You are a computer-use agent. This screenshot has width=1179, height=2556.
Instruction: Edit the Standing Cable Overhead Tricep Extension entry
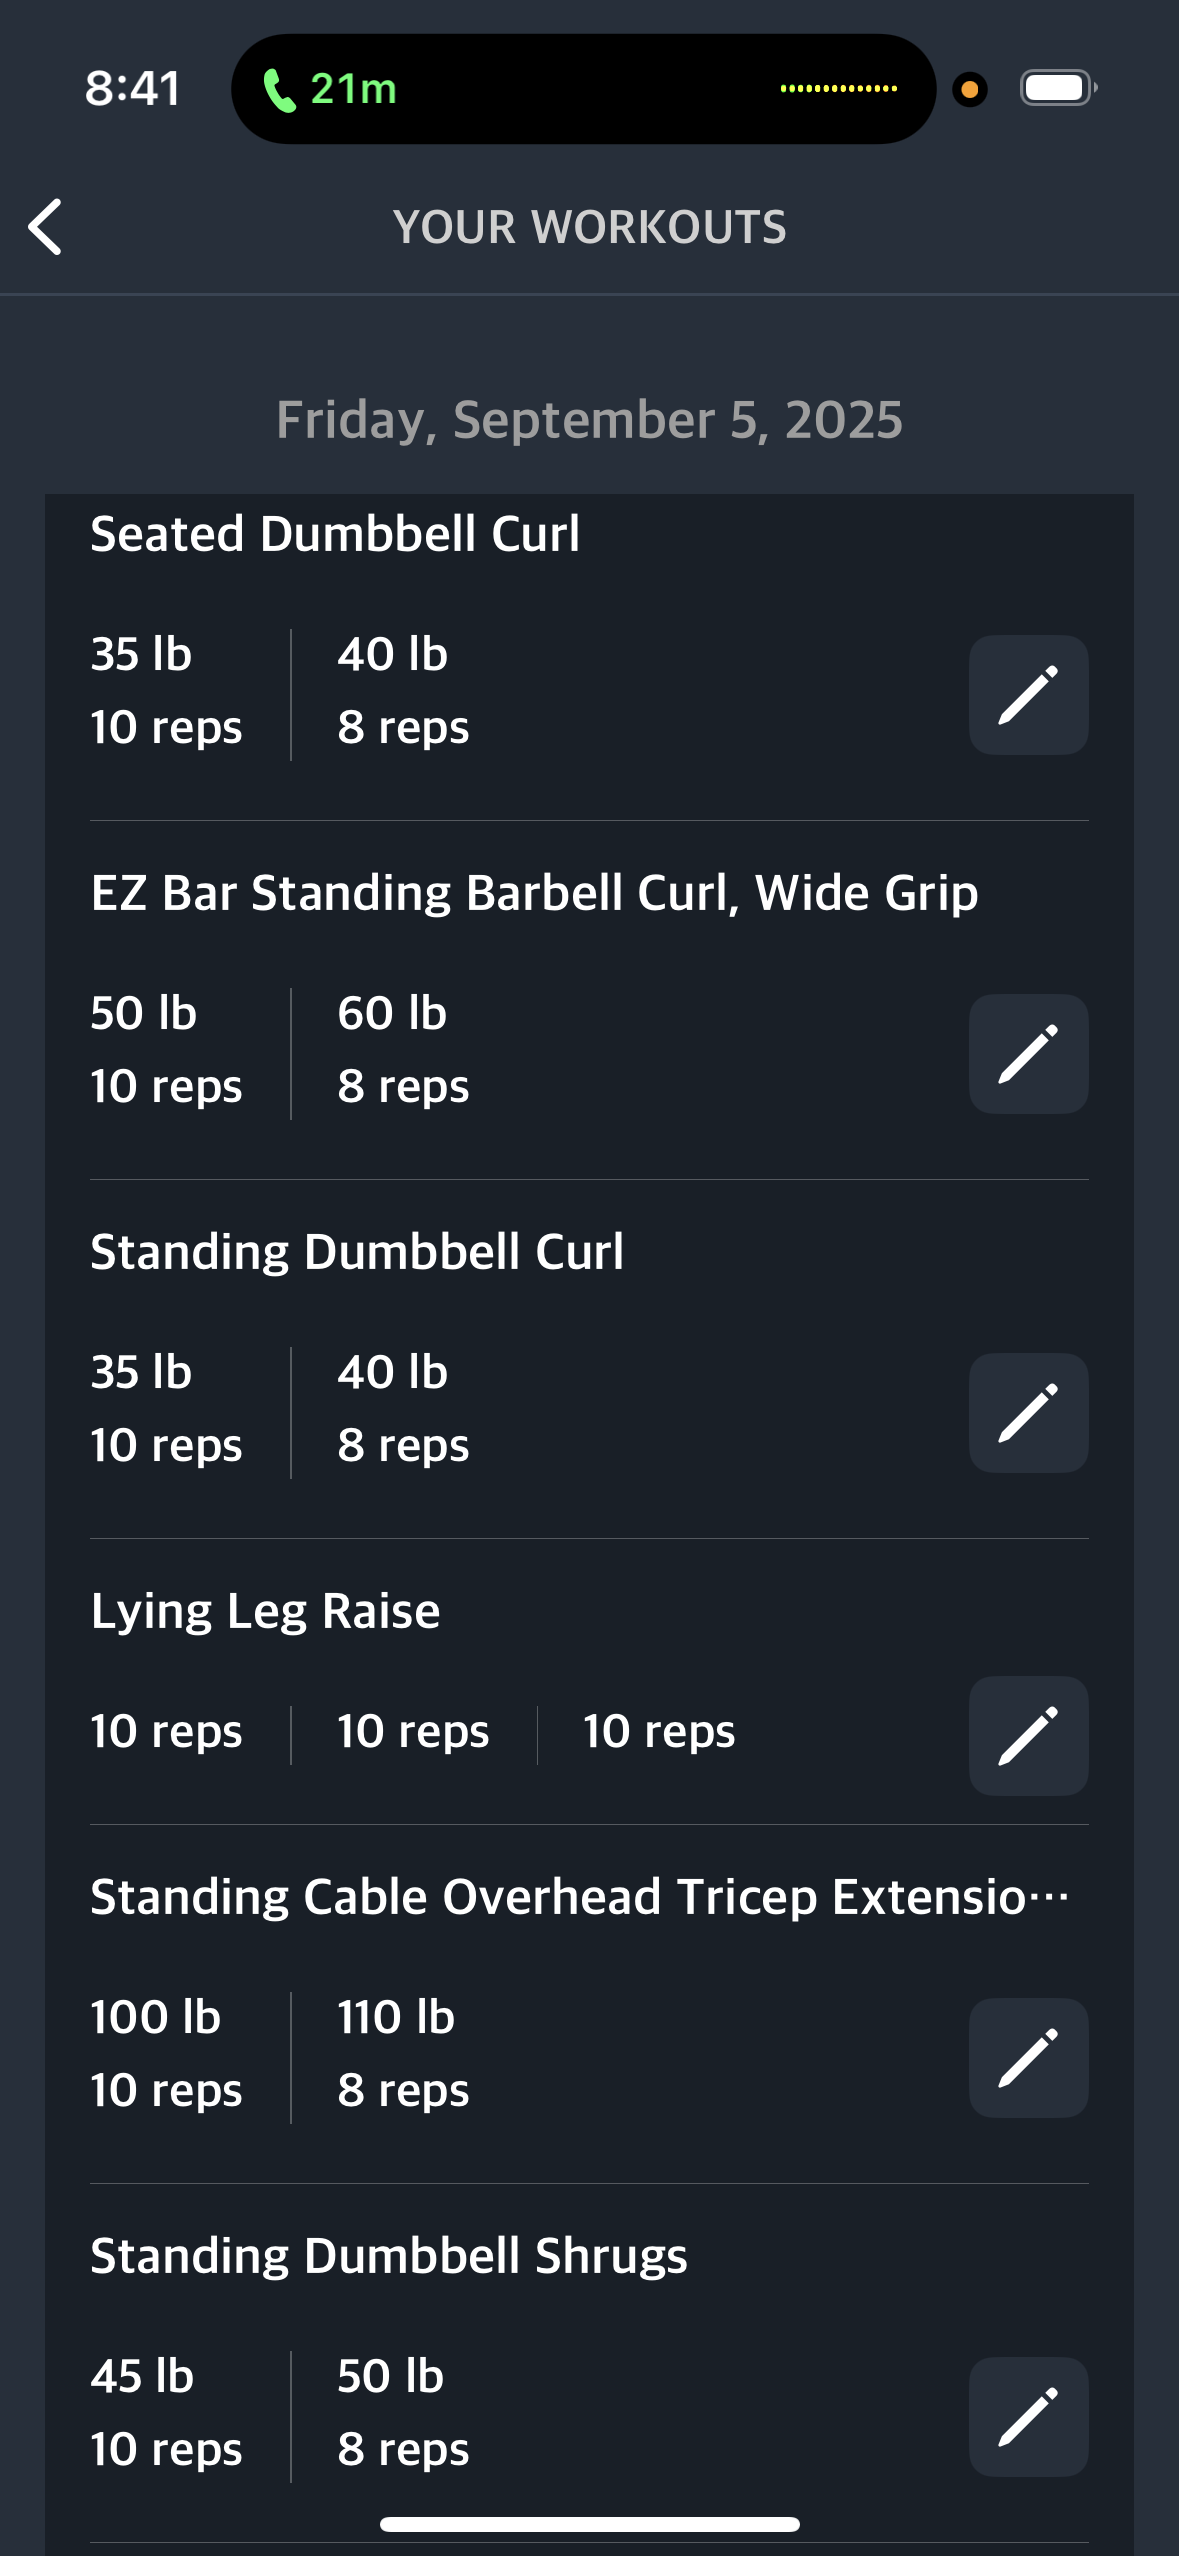point(1028,2058)
